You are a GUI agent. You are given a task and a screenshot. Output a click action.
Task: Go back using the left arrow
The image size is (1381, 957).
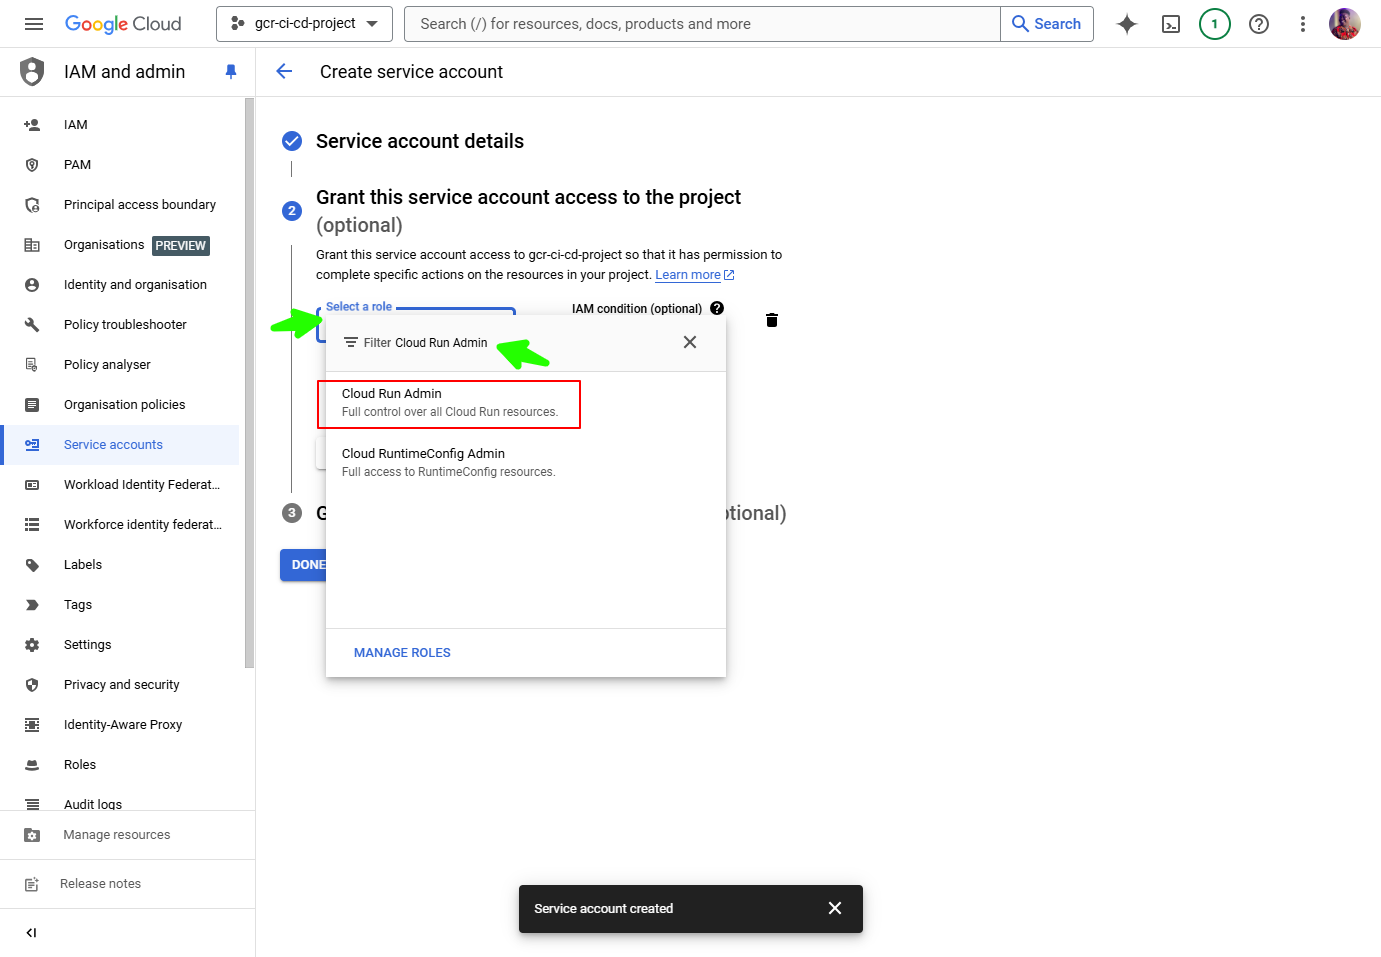click(x=284, y=72)
